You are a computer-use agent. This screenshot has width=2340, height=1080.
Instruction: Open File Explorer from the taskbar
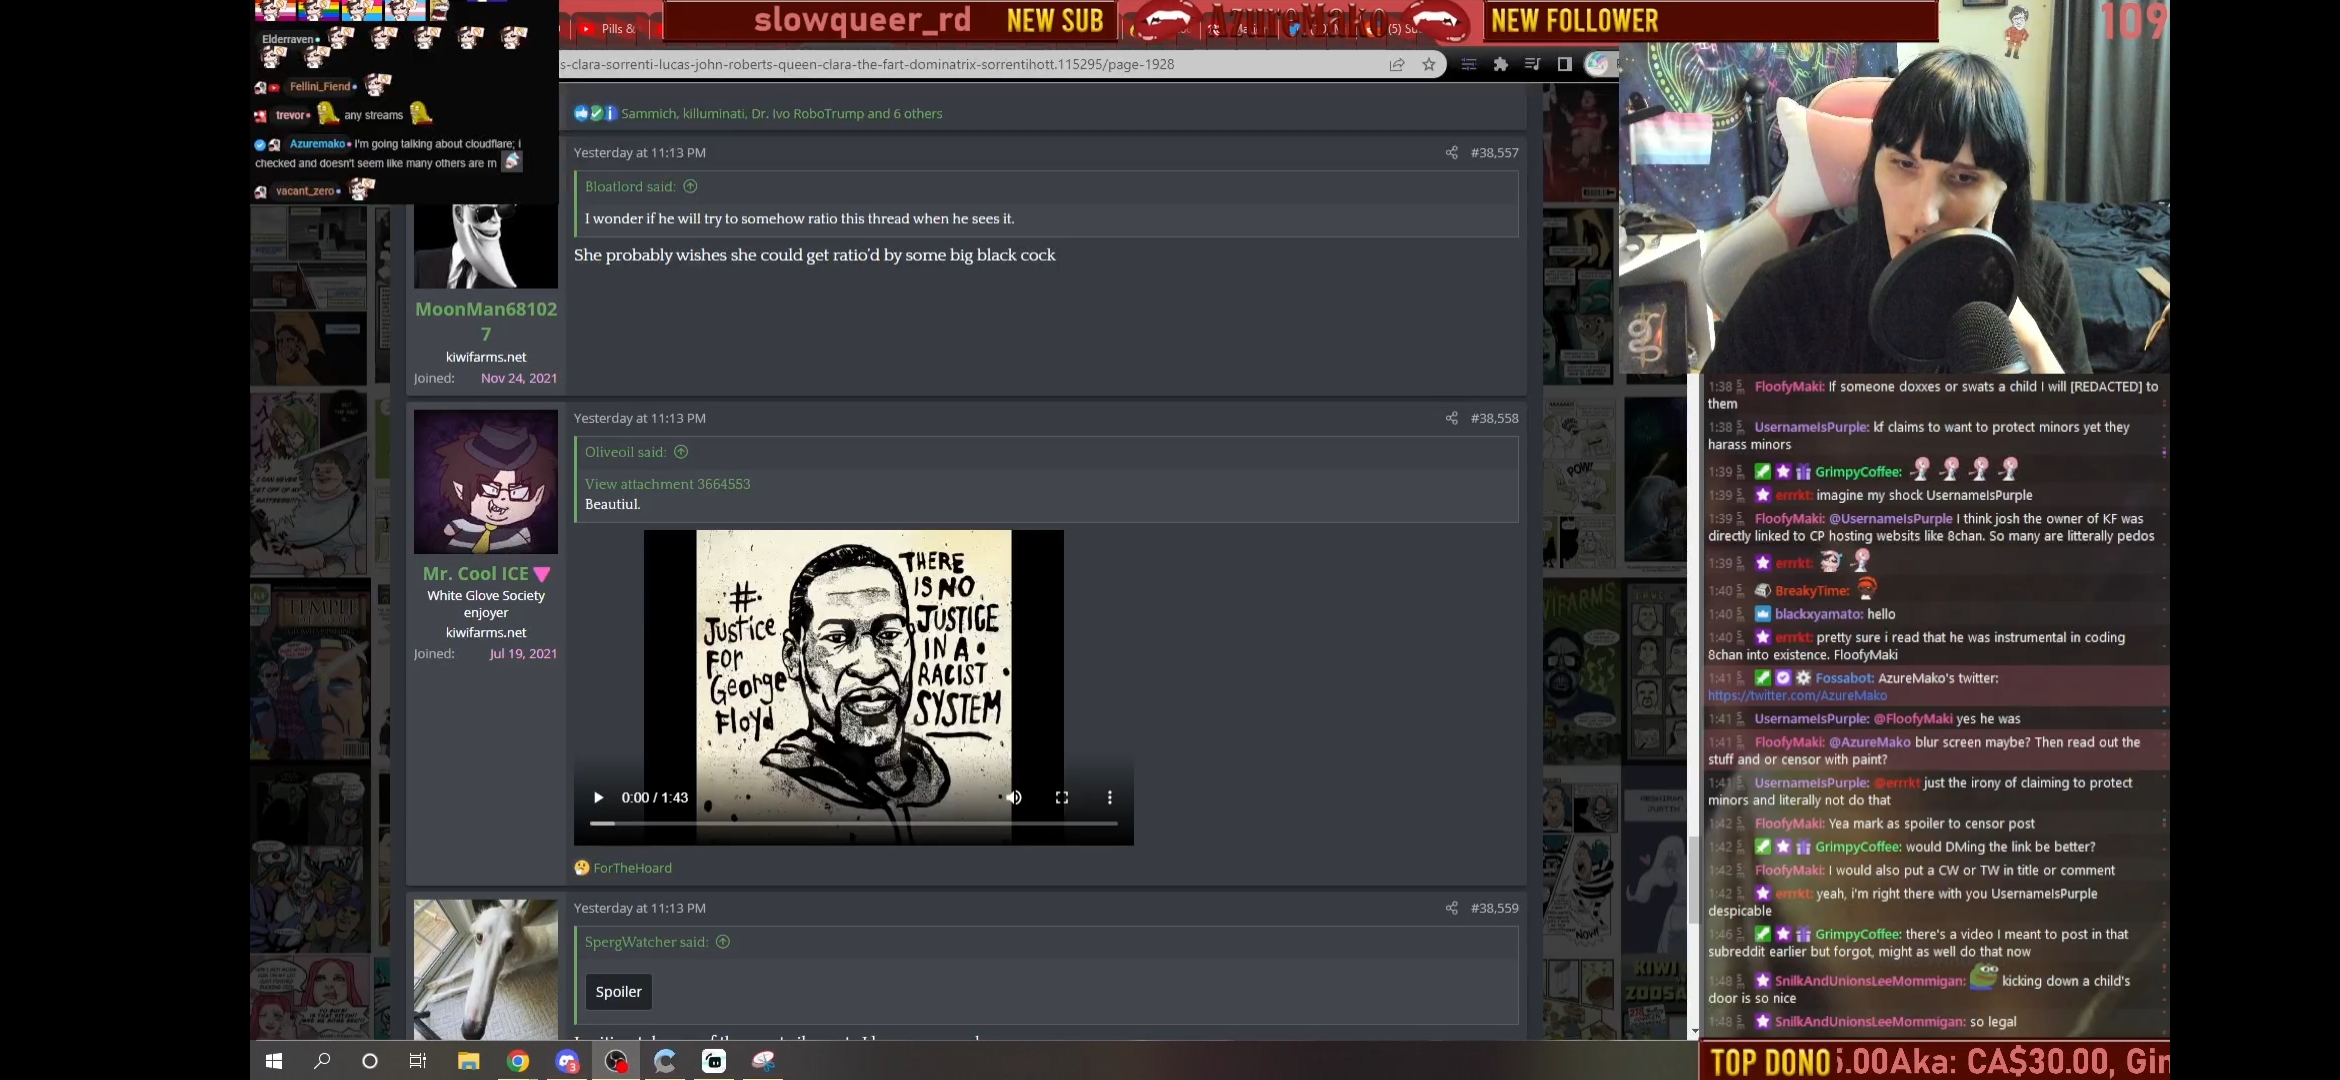(468, 1061)
